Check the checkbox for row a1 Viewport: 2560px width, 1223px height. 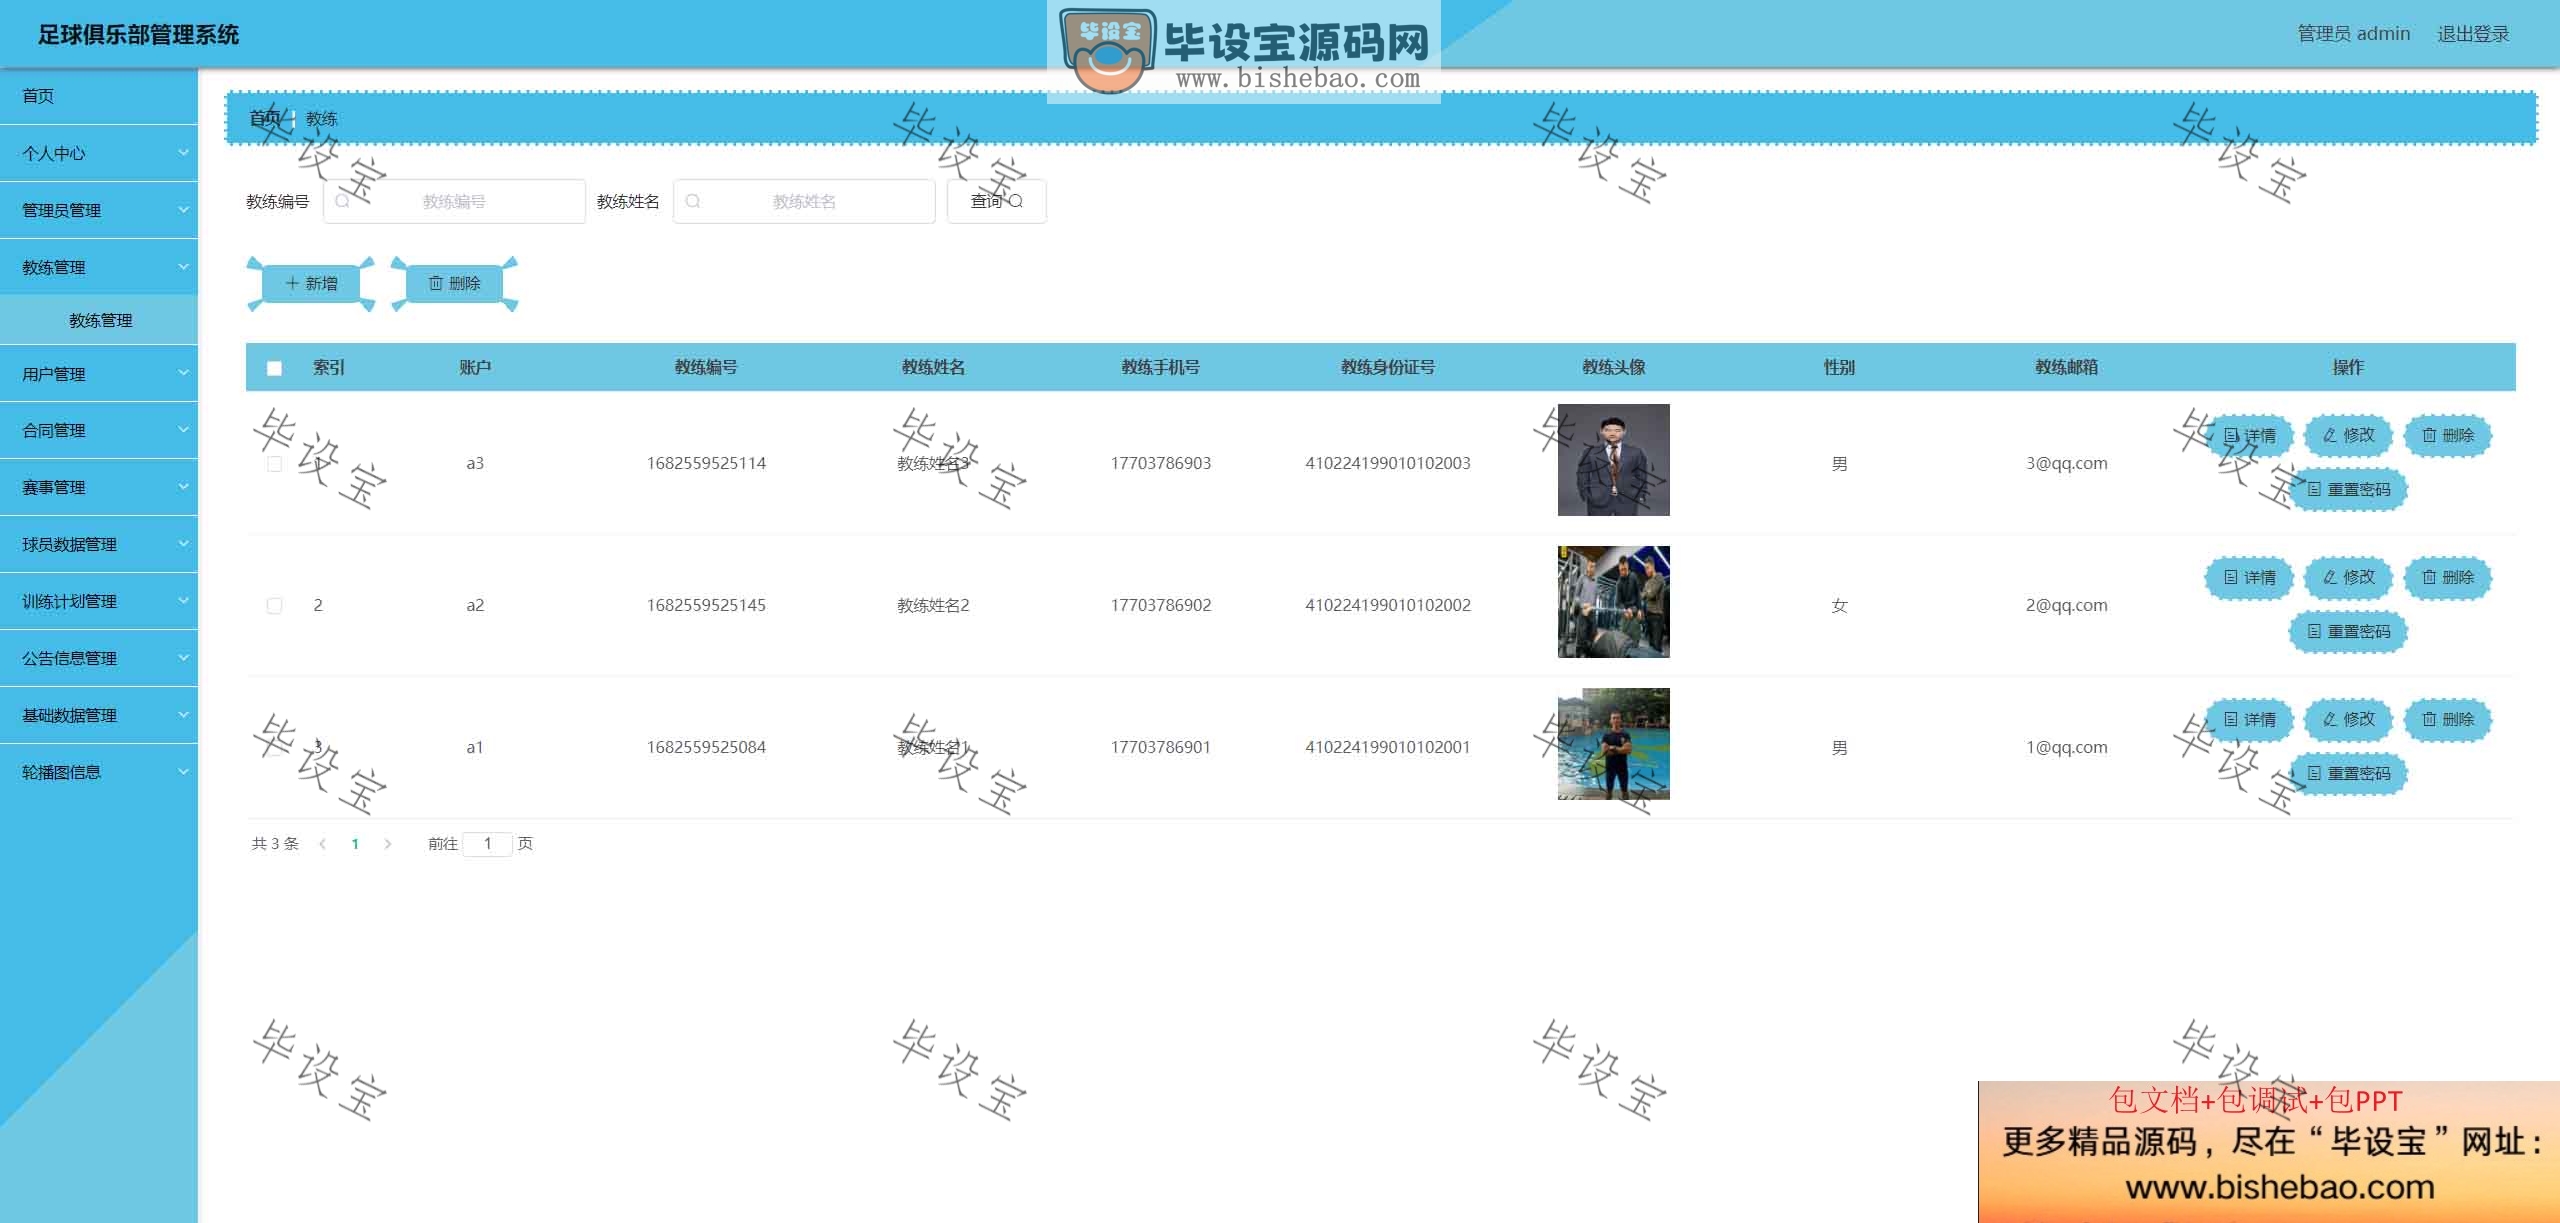[274, 748]
